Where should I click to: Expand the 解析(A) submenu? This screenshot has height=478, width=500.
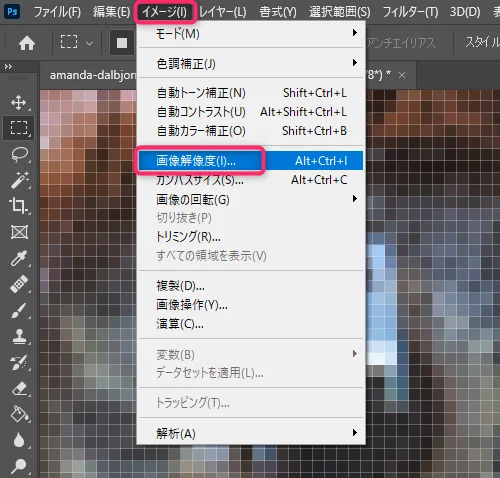click(x=251, y=433)
